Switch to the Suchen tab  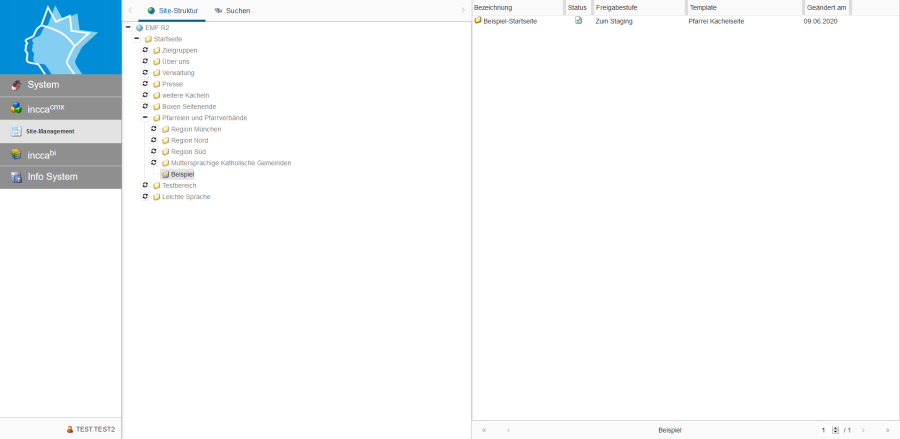click(x=232, y=10)
